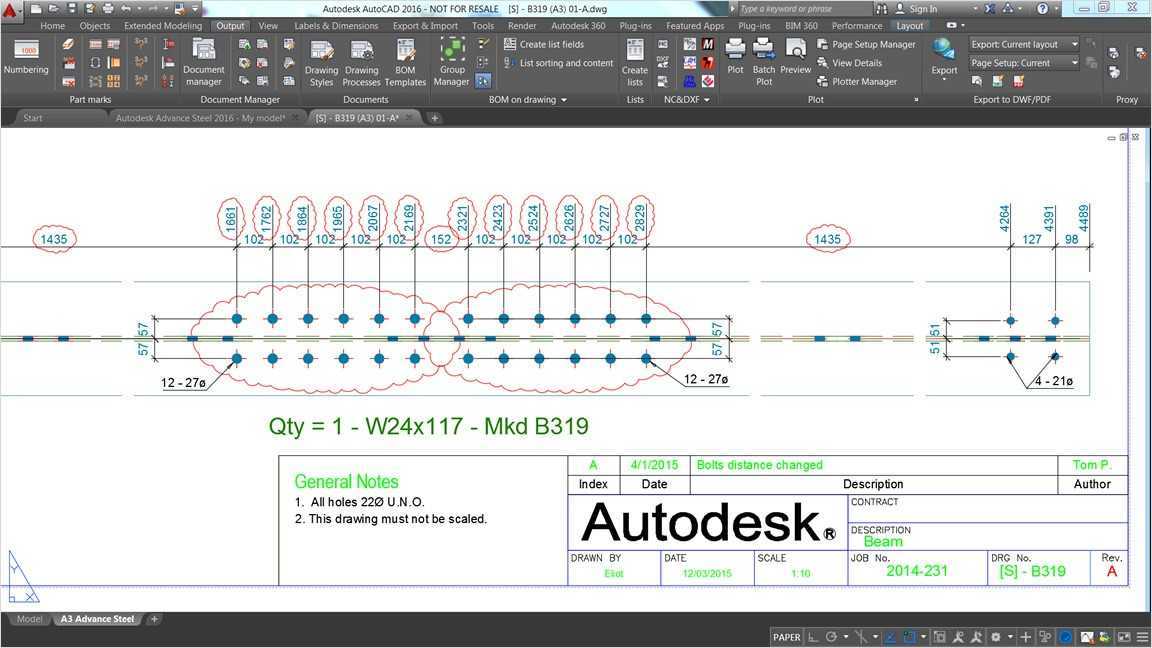Screen dimensions: 1152x648
Task: Toggle polar tracking in status bar
Action: coord(831,637)
